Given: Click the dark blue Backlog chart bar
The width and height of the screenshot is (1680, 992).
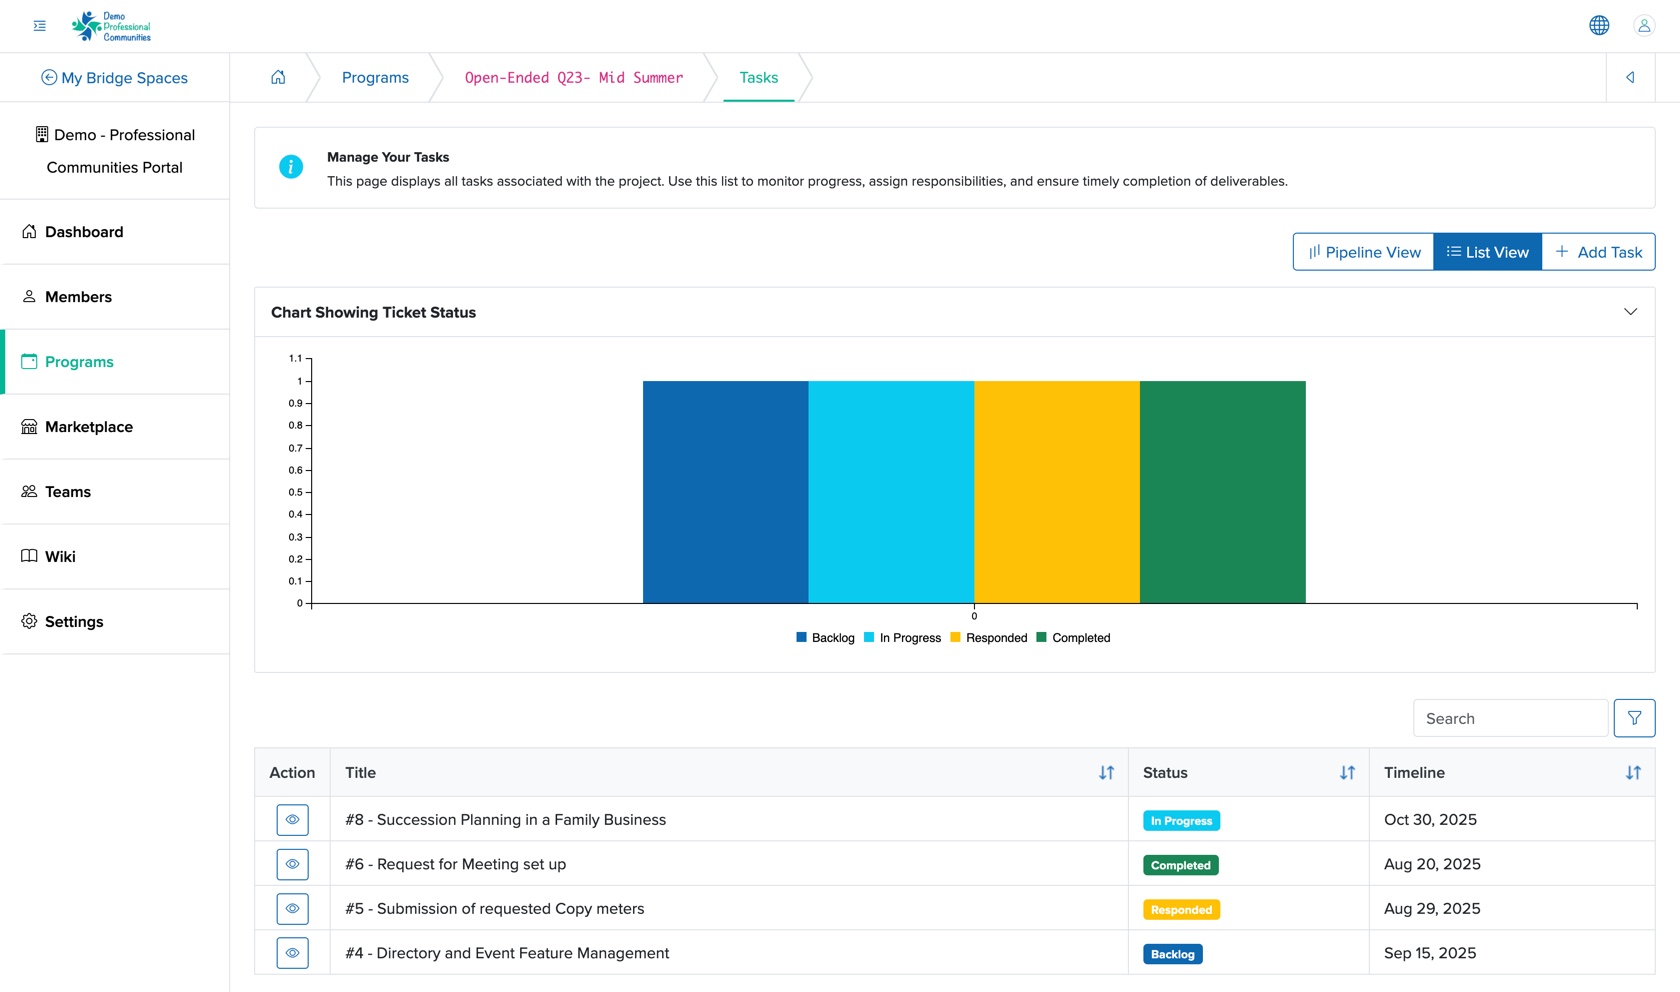Looking at the screenshot, I should click(x=725, y=492).
